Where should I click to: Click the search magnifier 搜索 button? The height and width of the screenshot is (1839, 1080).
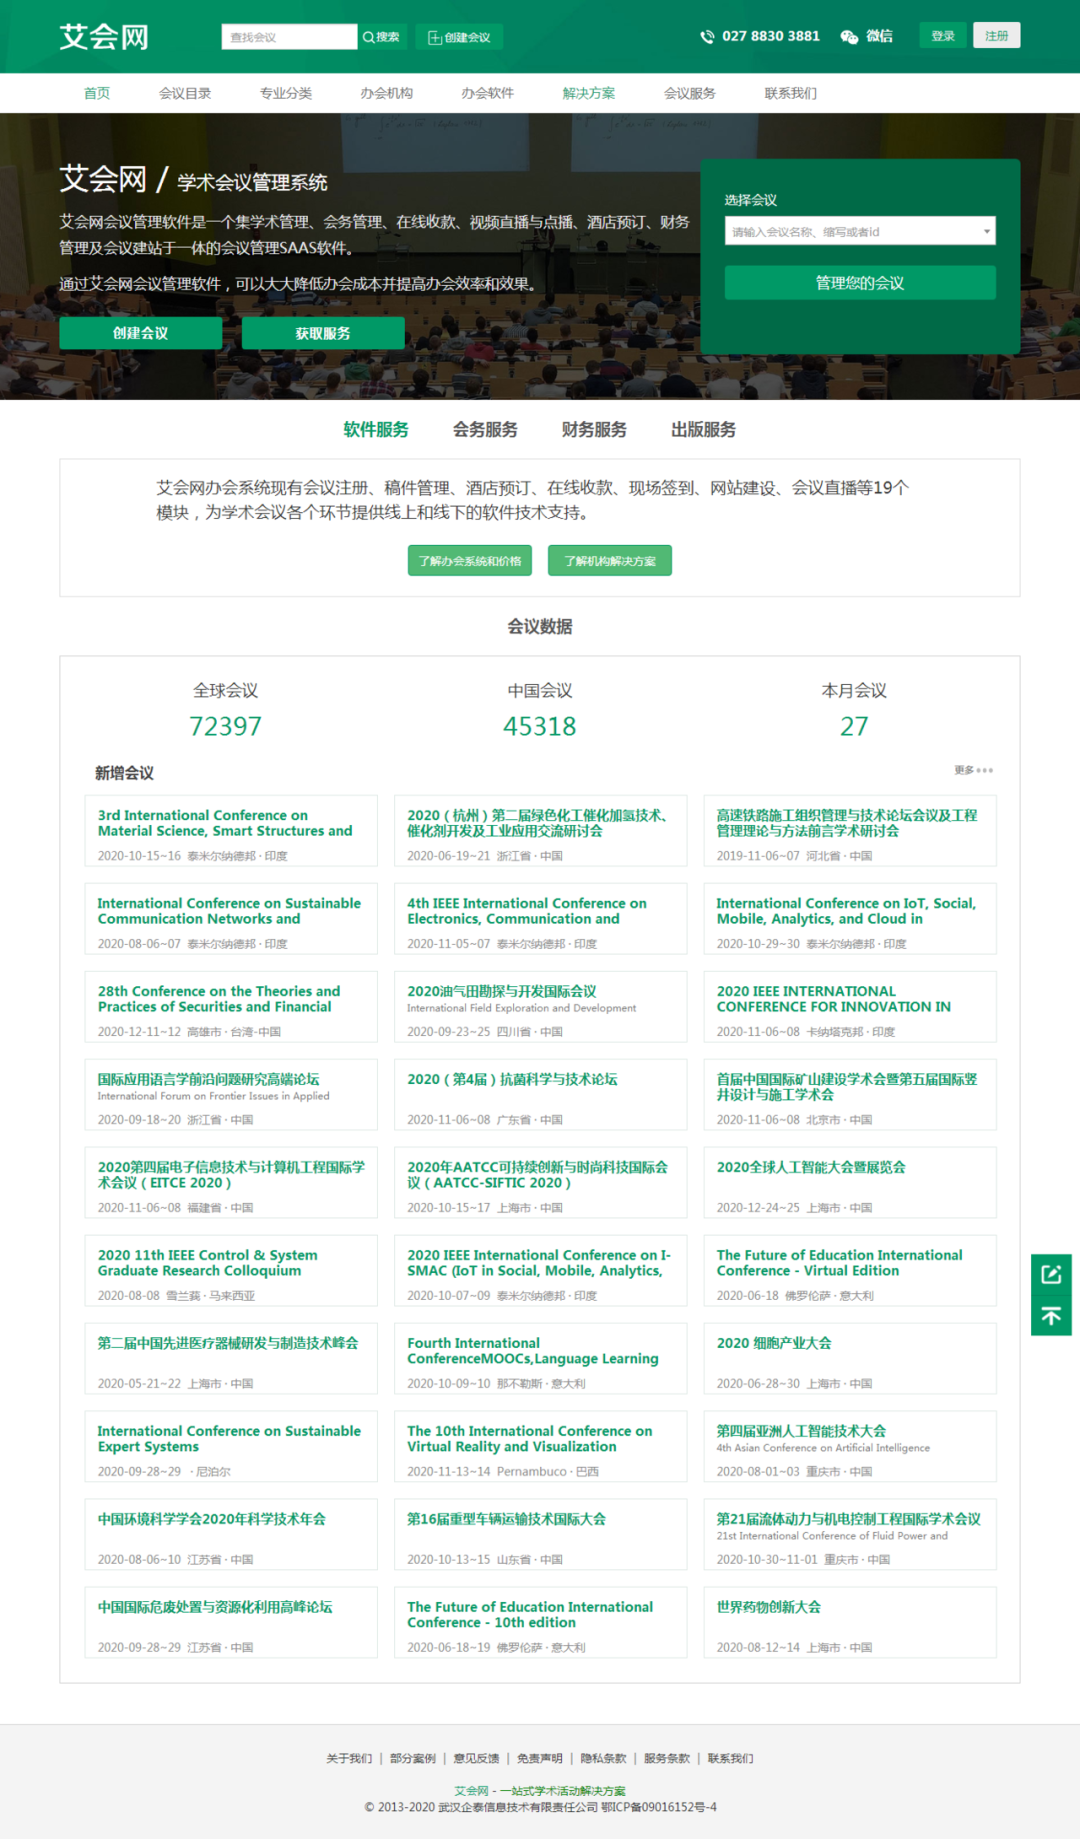coord(382,37)
